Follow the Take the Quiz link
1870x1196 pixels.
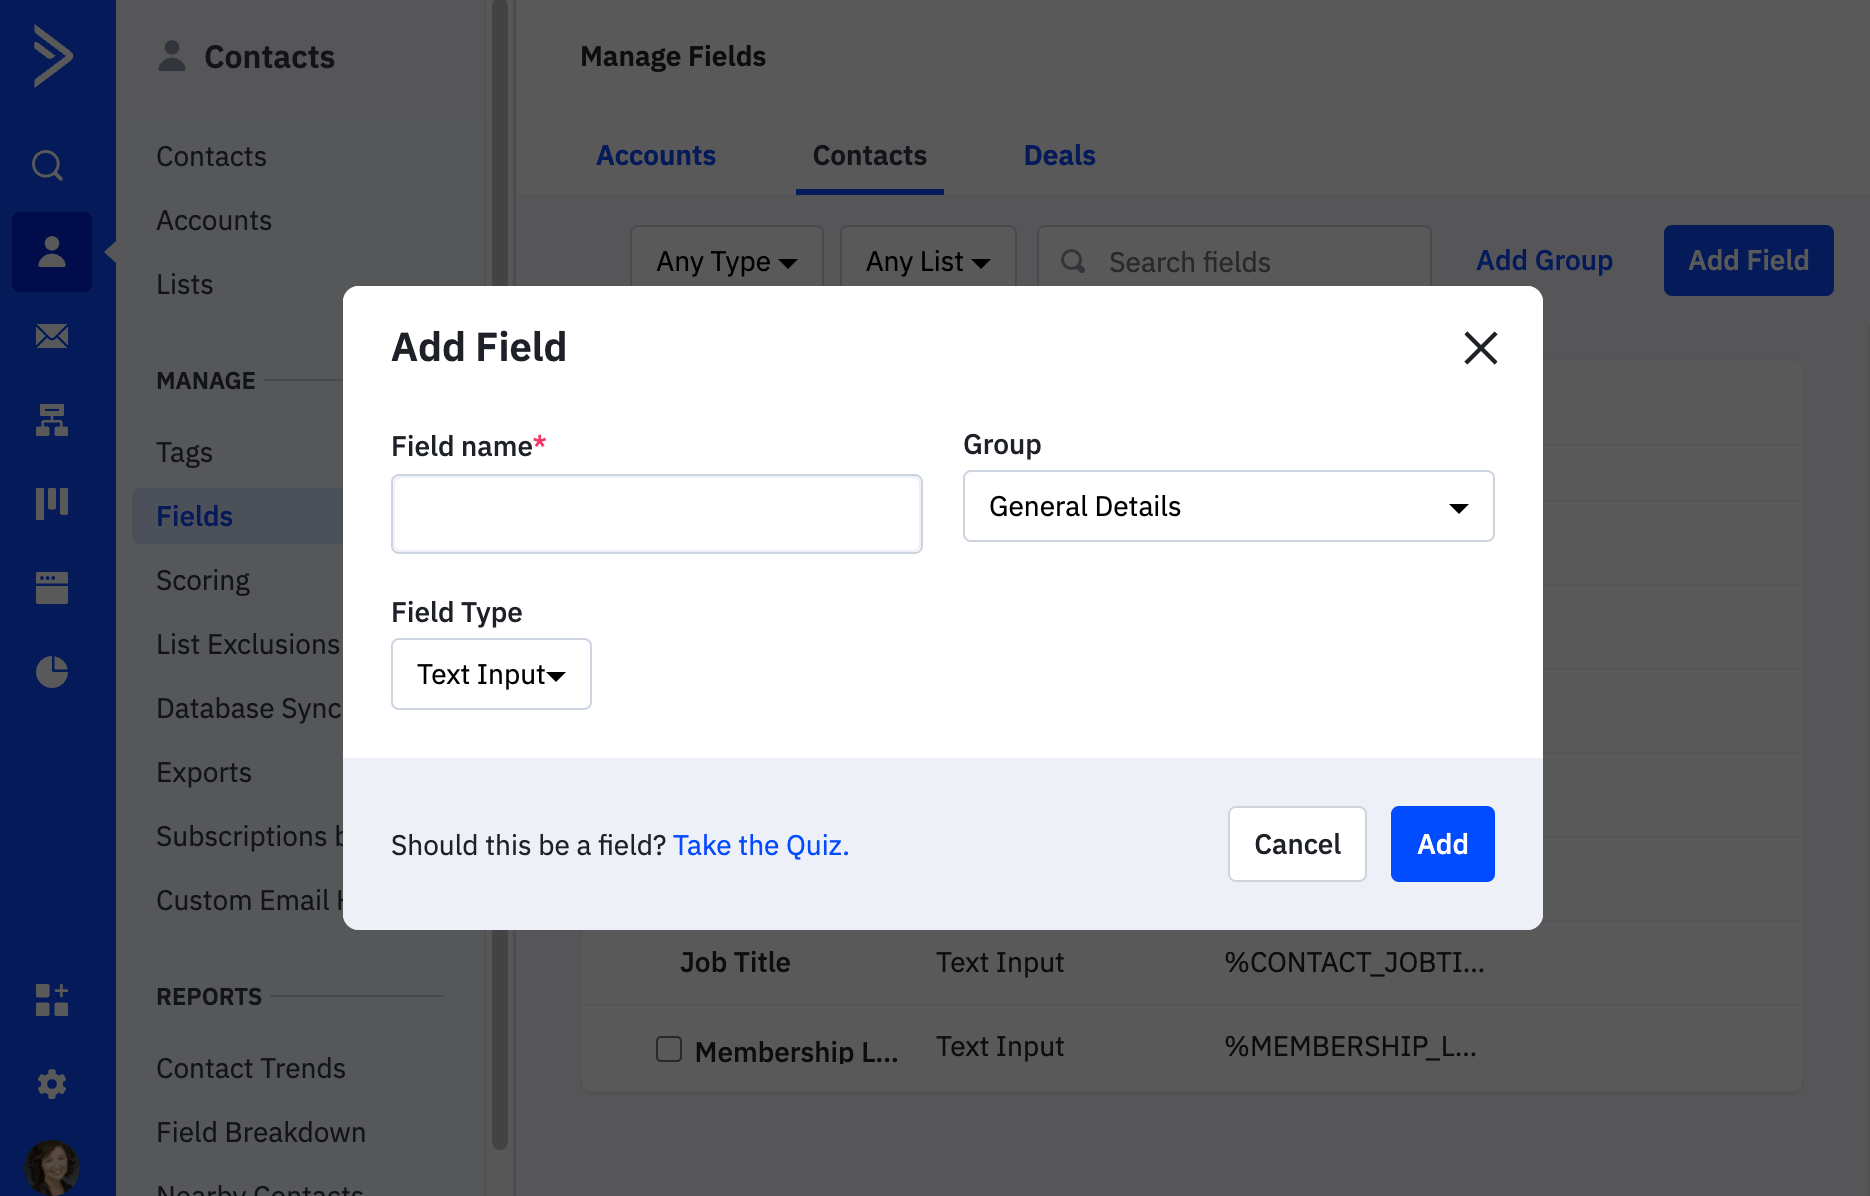(760, 845)
